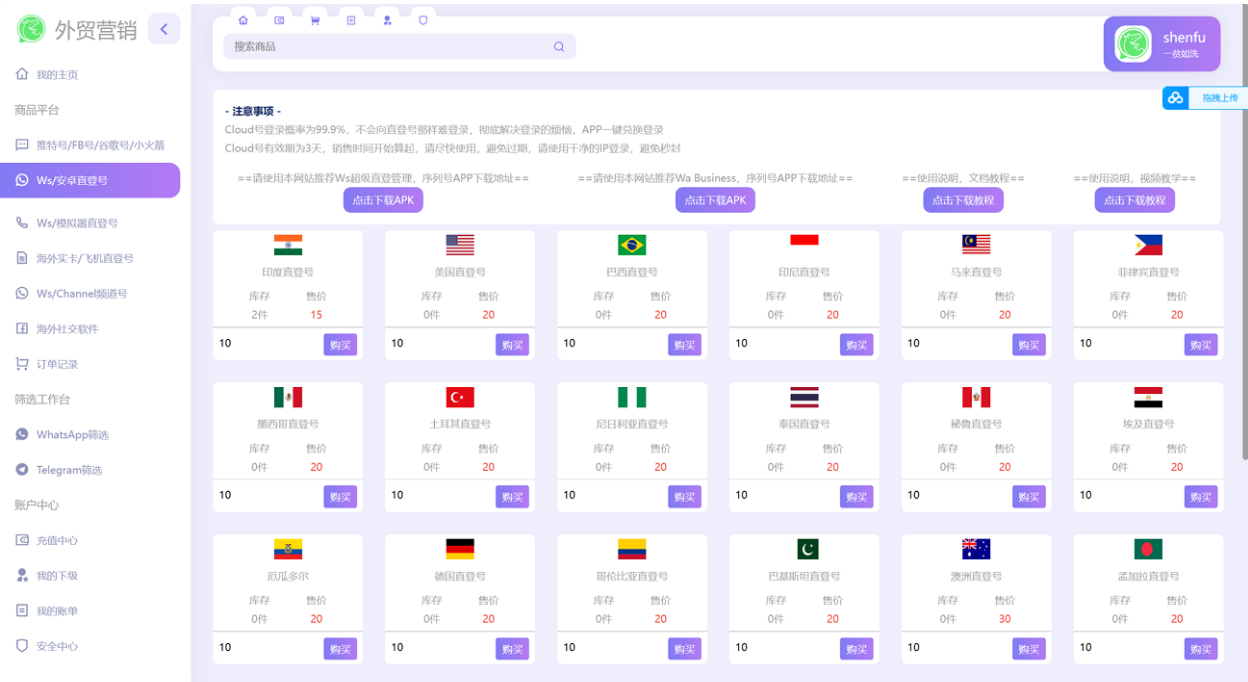Viewport: 1248px width, 682px height.
Task: Click 购买 for 印度直登号
Action: coord(340,343)
